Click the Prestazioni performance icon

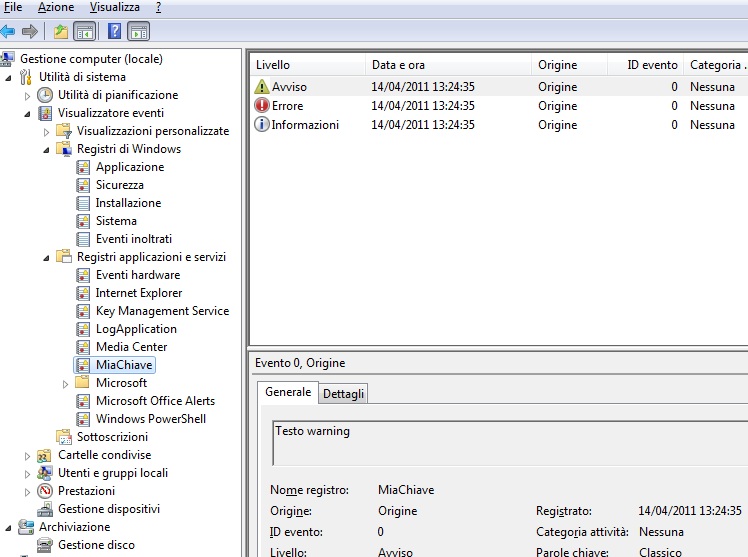pos(45,491)
